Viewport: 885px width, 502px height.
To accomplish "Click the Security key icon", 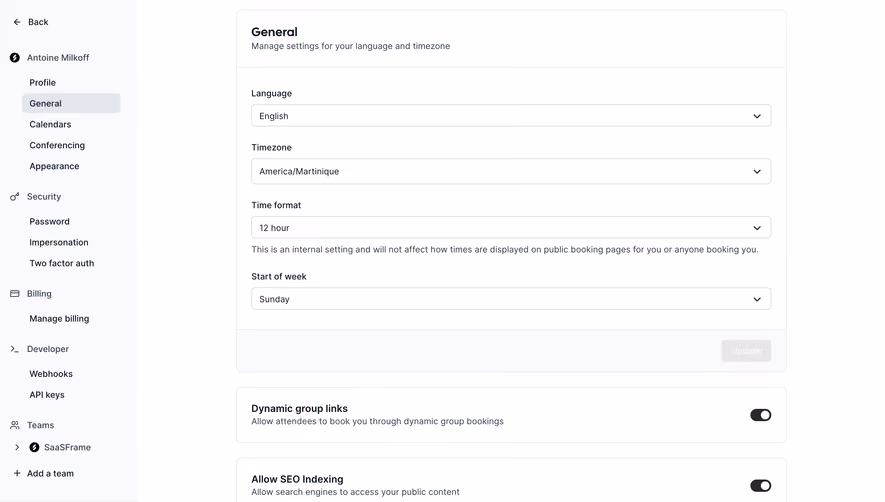I will pos(15,197).
